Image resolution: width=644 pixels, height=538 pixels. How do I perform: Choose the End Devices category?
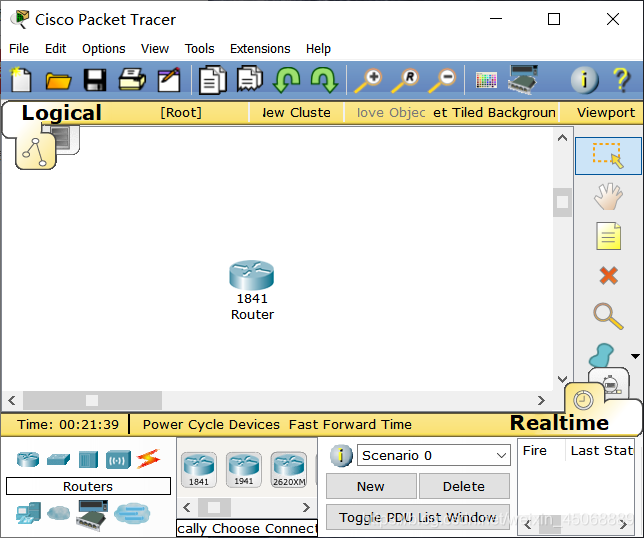click(28, 513)
